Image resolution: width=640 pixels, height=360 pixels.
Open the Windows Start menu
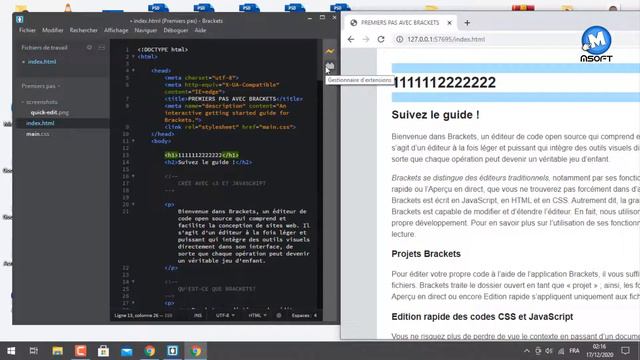11,351
